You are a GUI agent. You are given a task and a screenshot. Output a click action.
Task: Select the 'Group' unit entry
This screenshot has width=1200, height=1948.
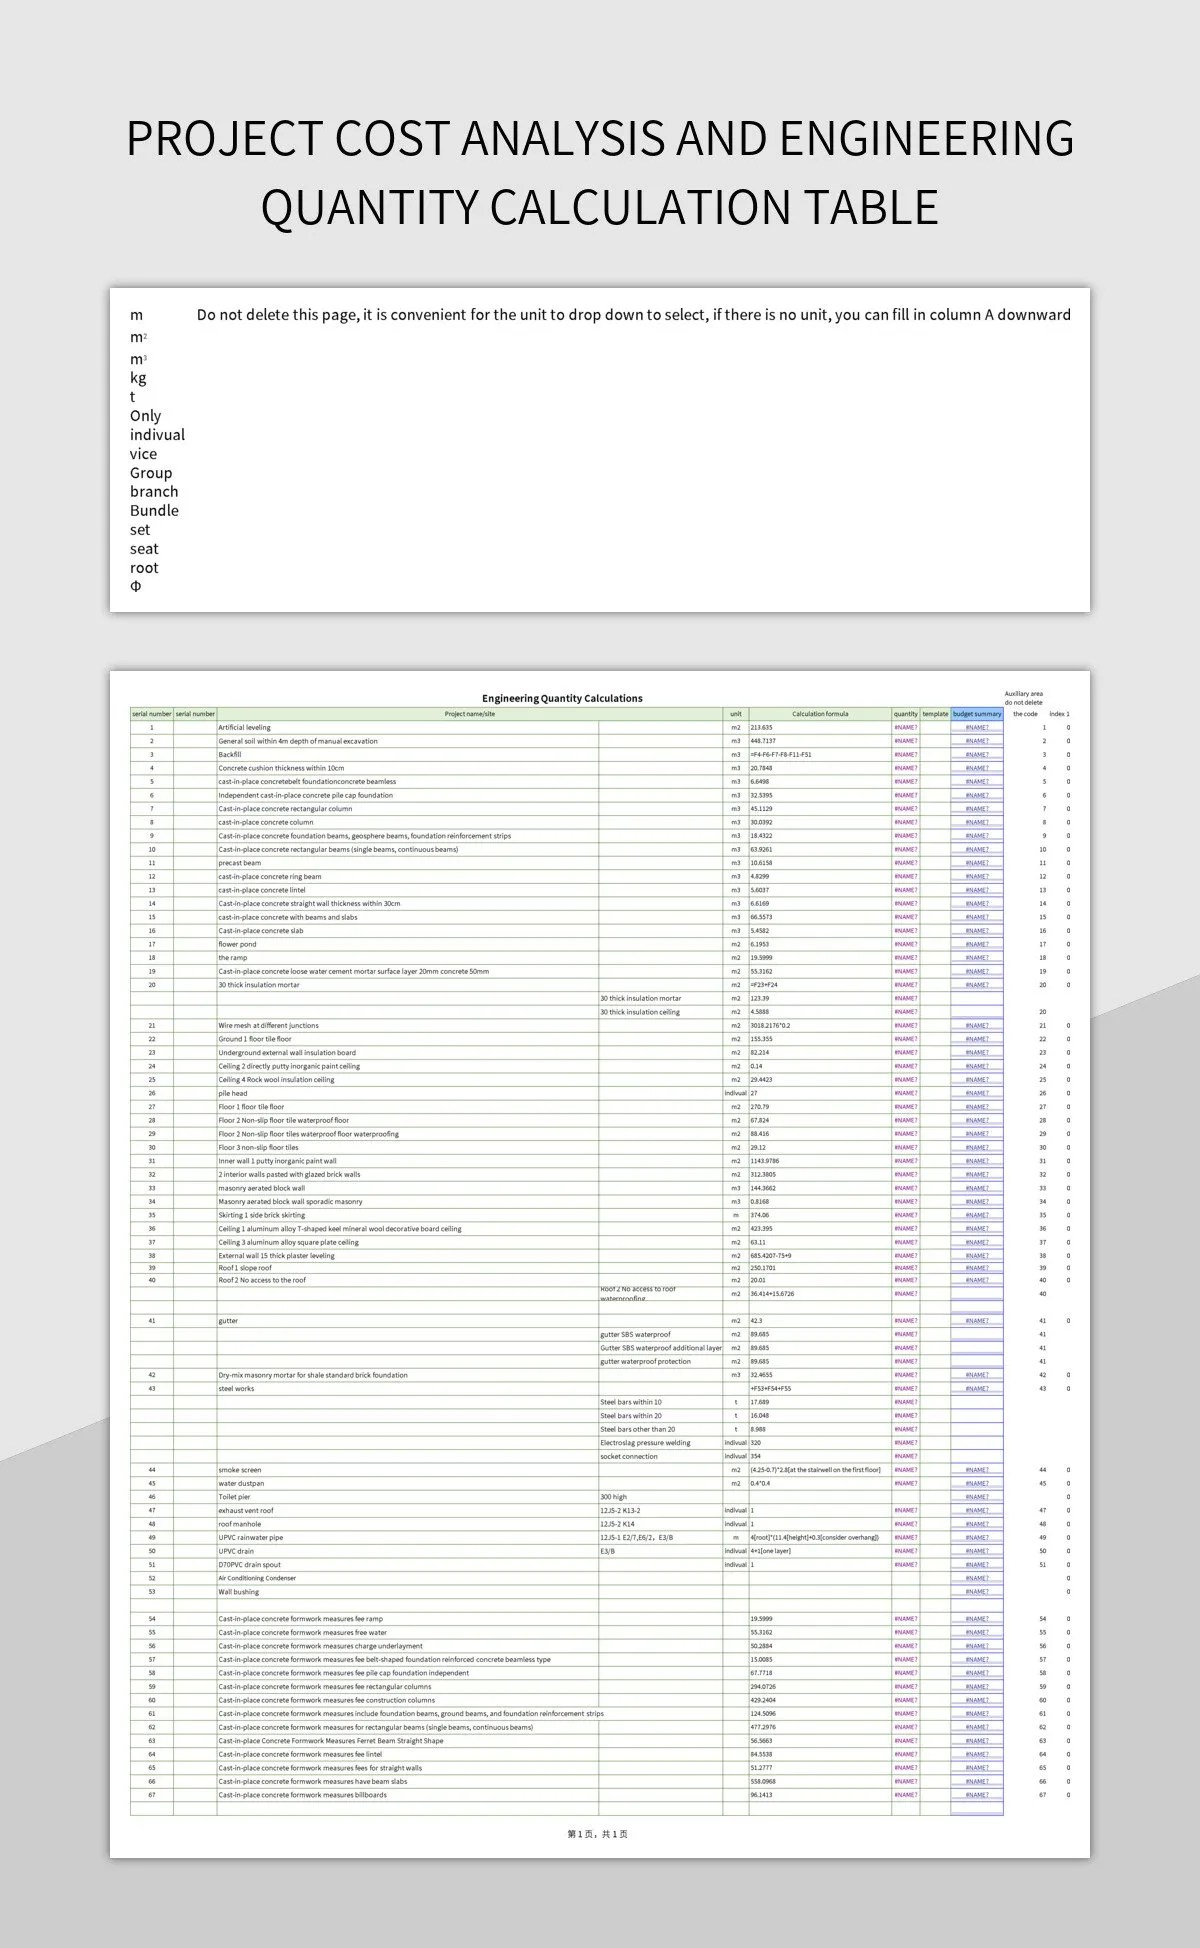click(x=151, y=473)
